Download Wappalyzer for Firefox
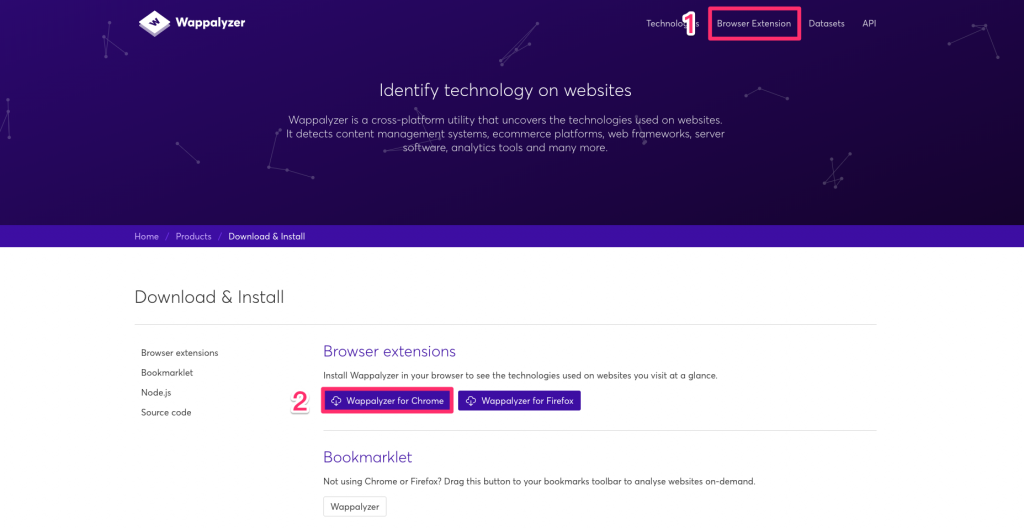This screenshot has width=1024, height=528. 519,401
